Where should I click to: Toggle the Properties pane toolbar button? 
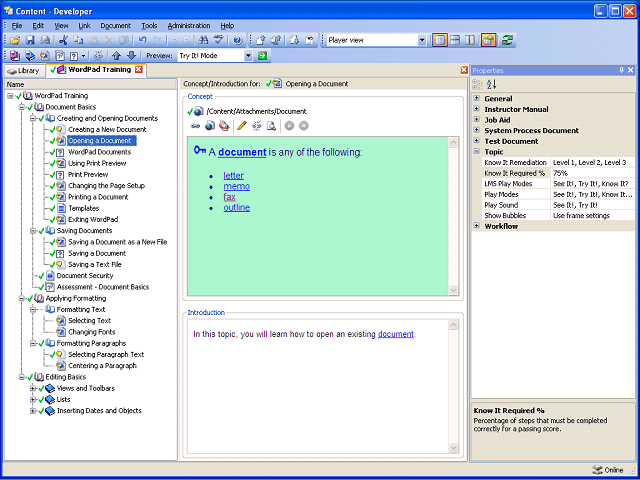[x=489, y=40]
